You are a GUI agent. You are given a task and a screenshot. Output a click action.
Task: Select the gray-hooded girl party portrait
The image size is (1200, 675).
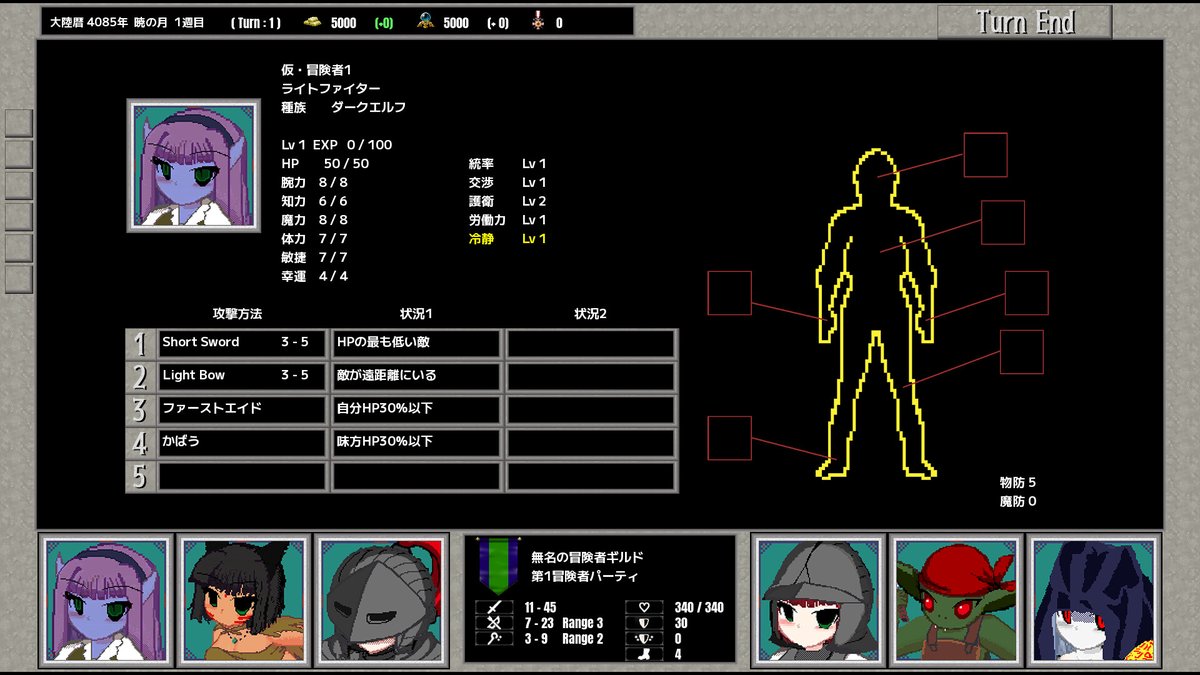coord(819,600)
